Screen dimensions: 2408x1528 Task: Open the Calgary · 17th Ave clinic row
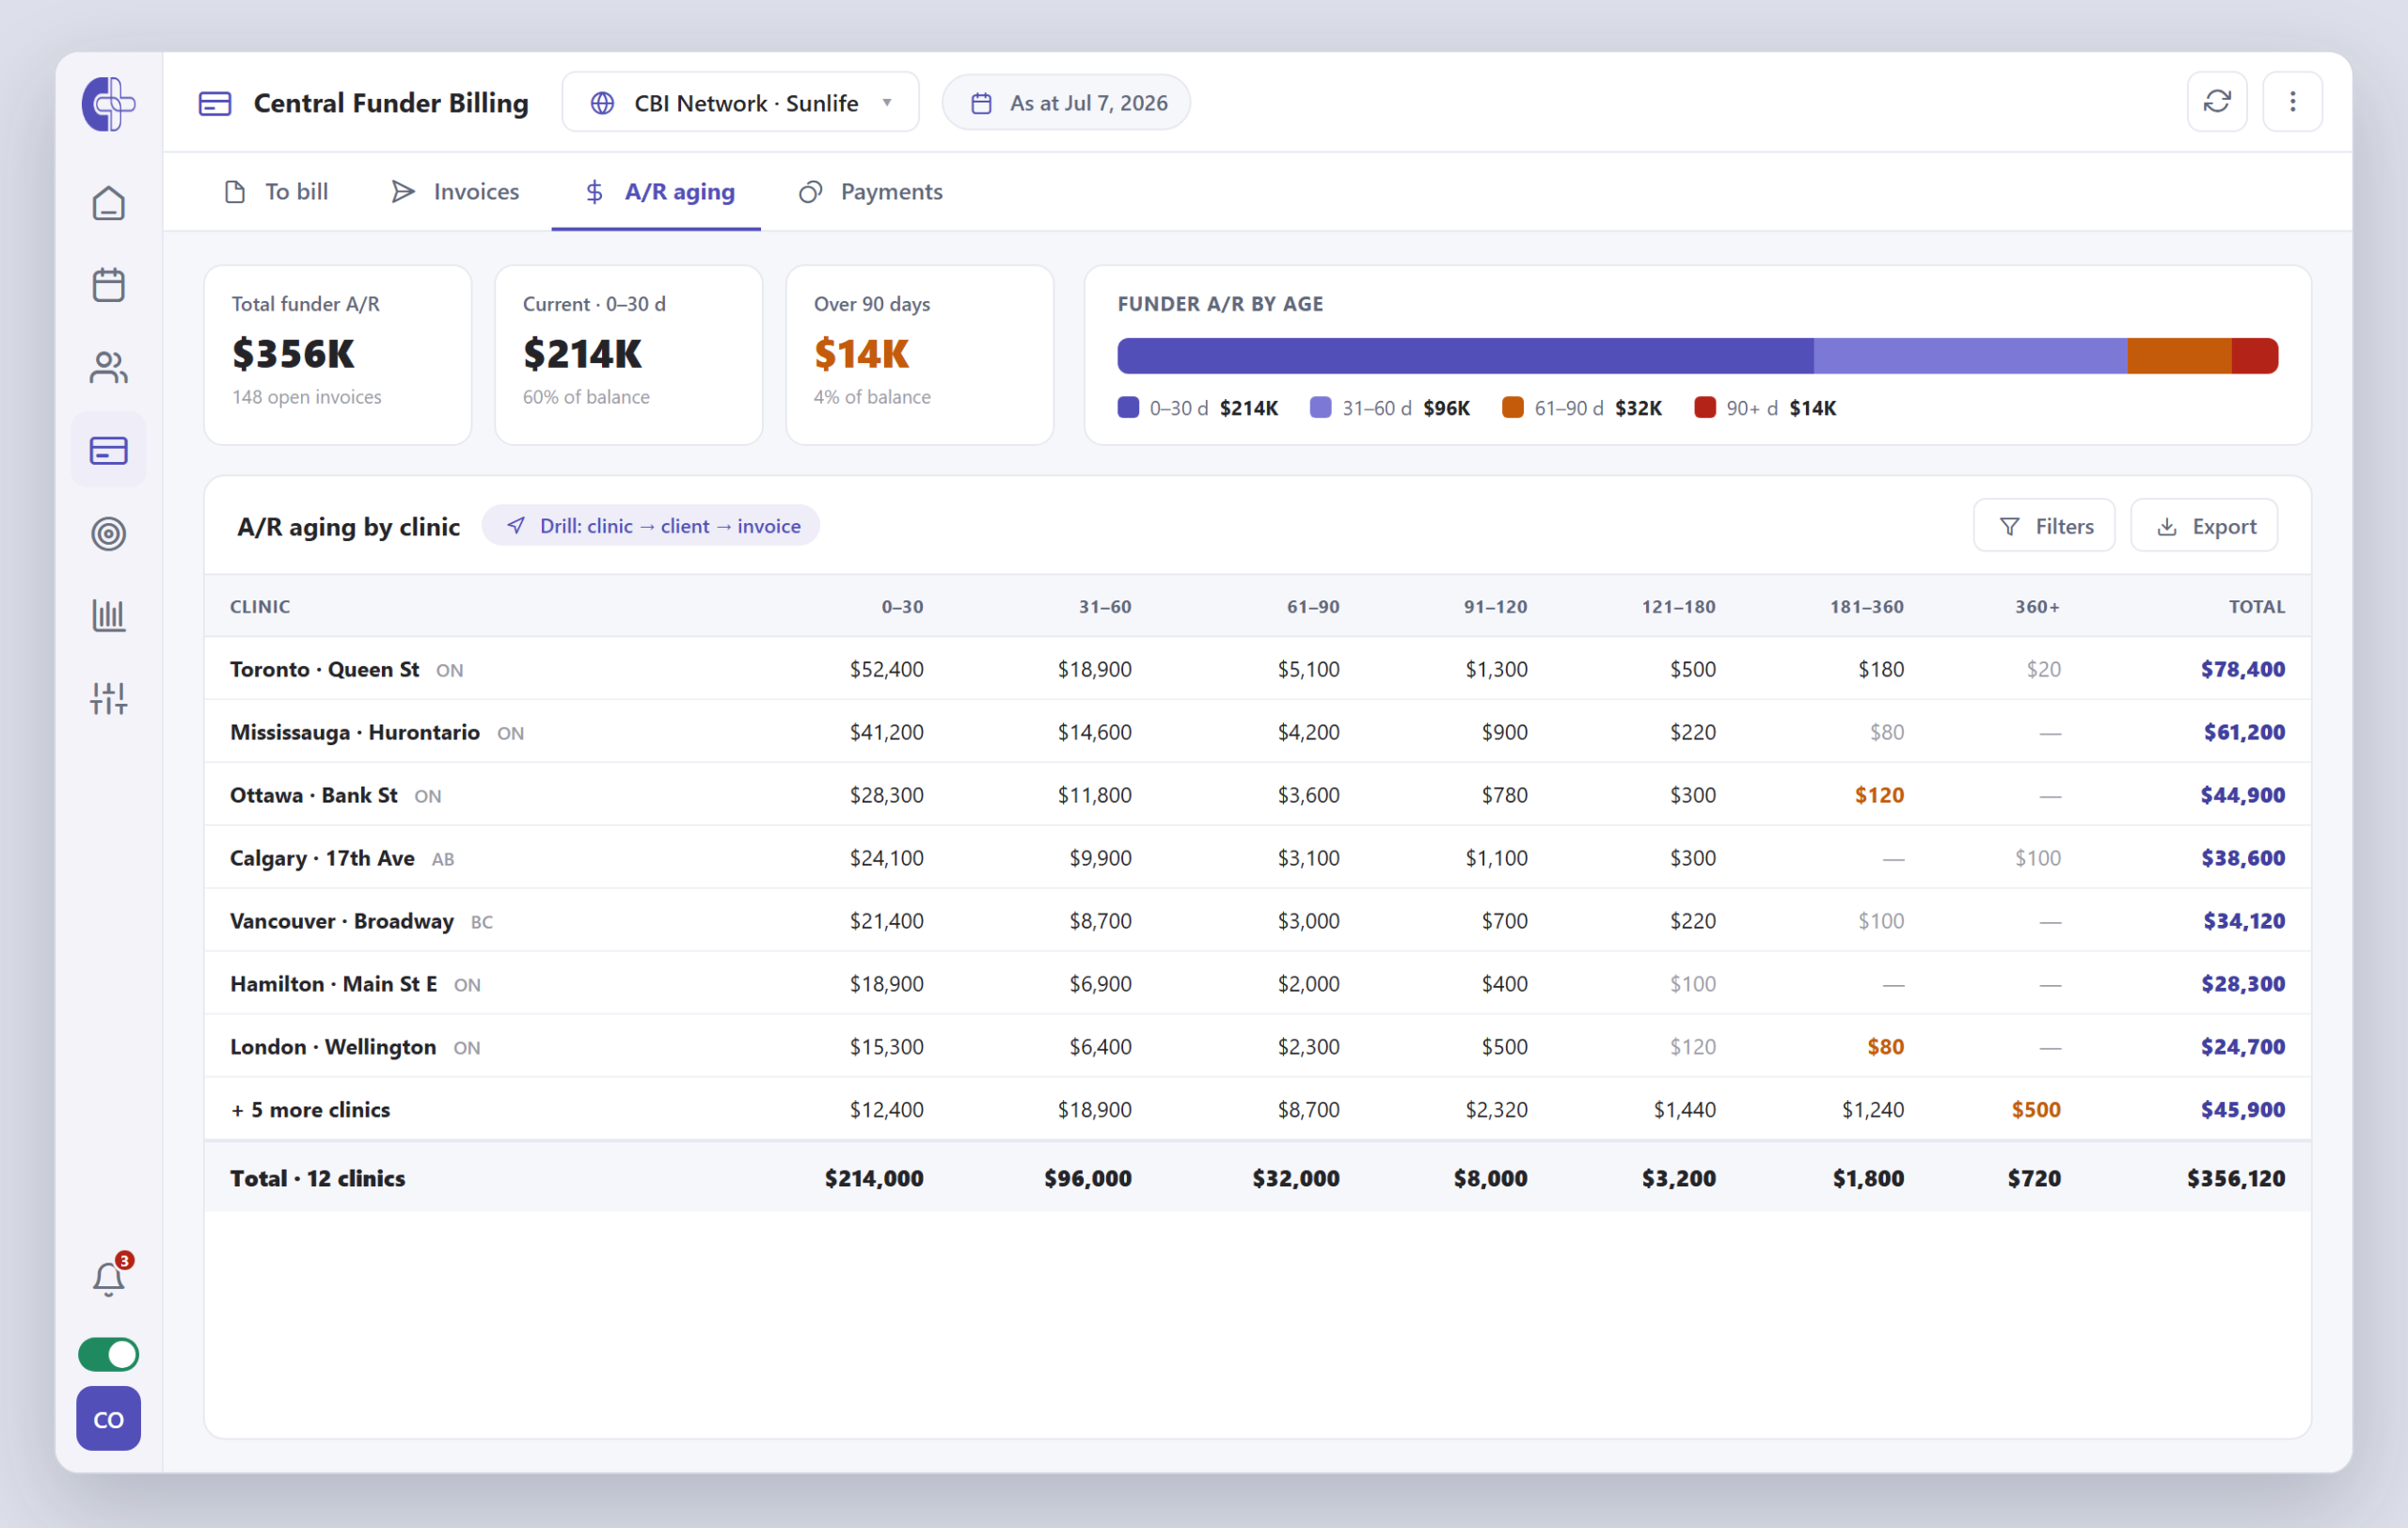click(1257, 858)
